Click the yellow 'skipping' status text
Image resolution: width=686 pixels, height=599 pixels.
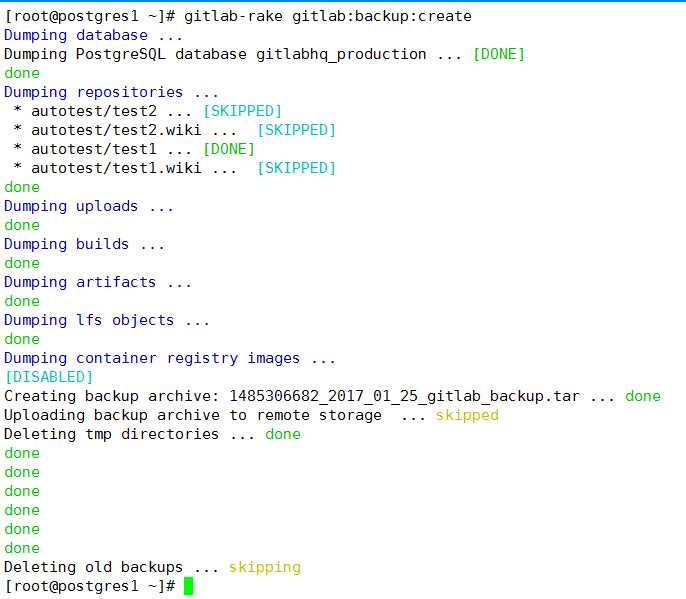265,567
